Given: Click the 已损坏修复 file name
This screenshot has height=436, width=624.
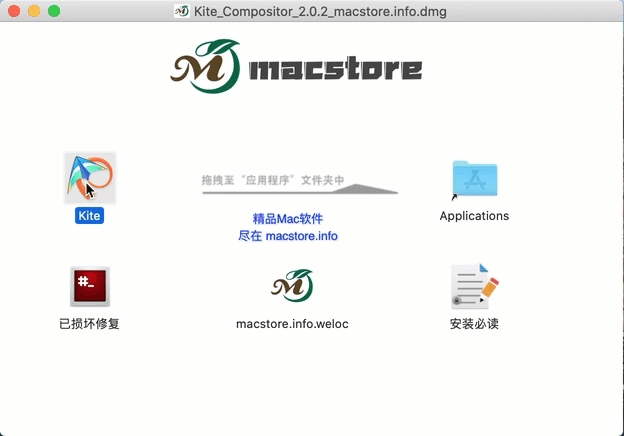Looking at the screenshot, I should point(89,324).
